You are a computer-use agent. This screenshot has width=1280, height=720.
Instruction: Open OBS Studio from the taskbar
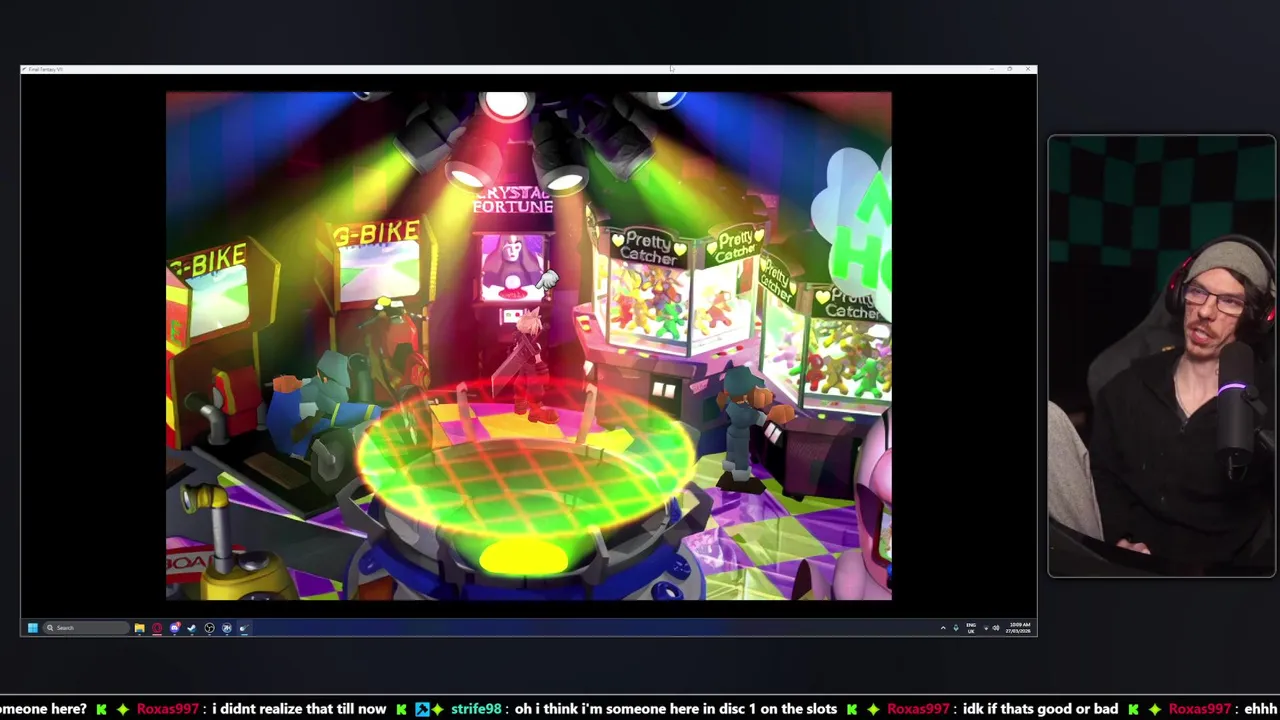tap(210, 628)
